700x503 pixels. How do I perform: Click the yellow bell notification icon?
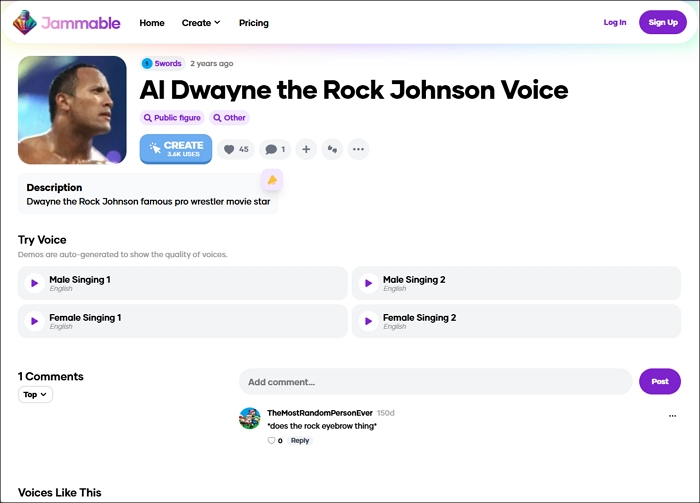[x=272, y=180]
